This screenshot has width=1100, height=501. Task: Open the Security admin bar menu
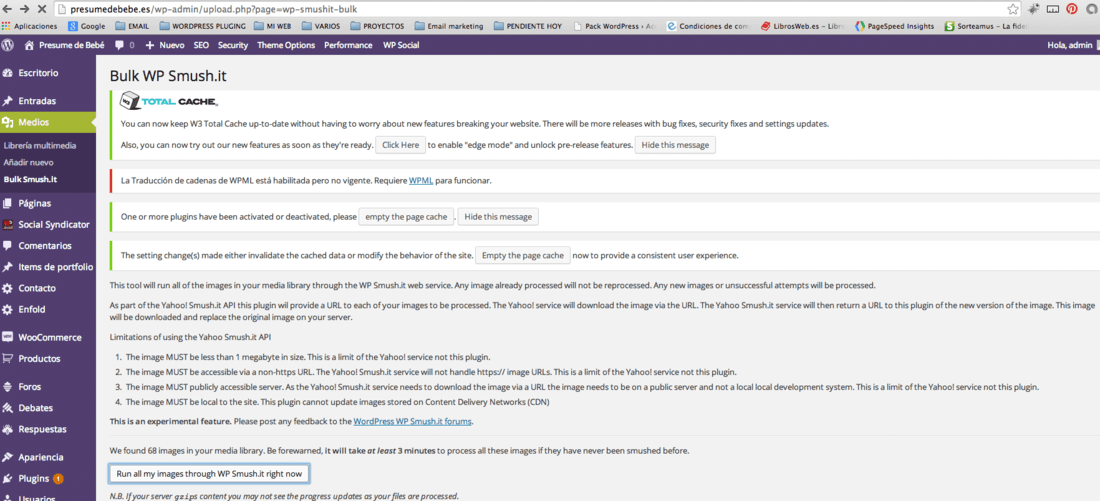tap(233, 45)
